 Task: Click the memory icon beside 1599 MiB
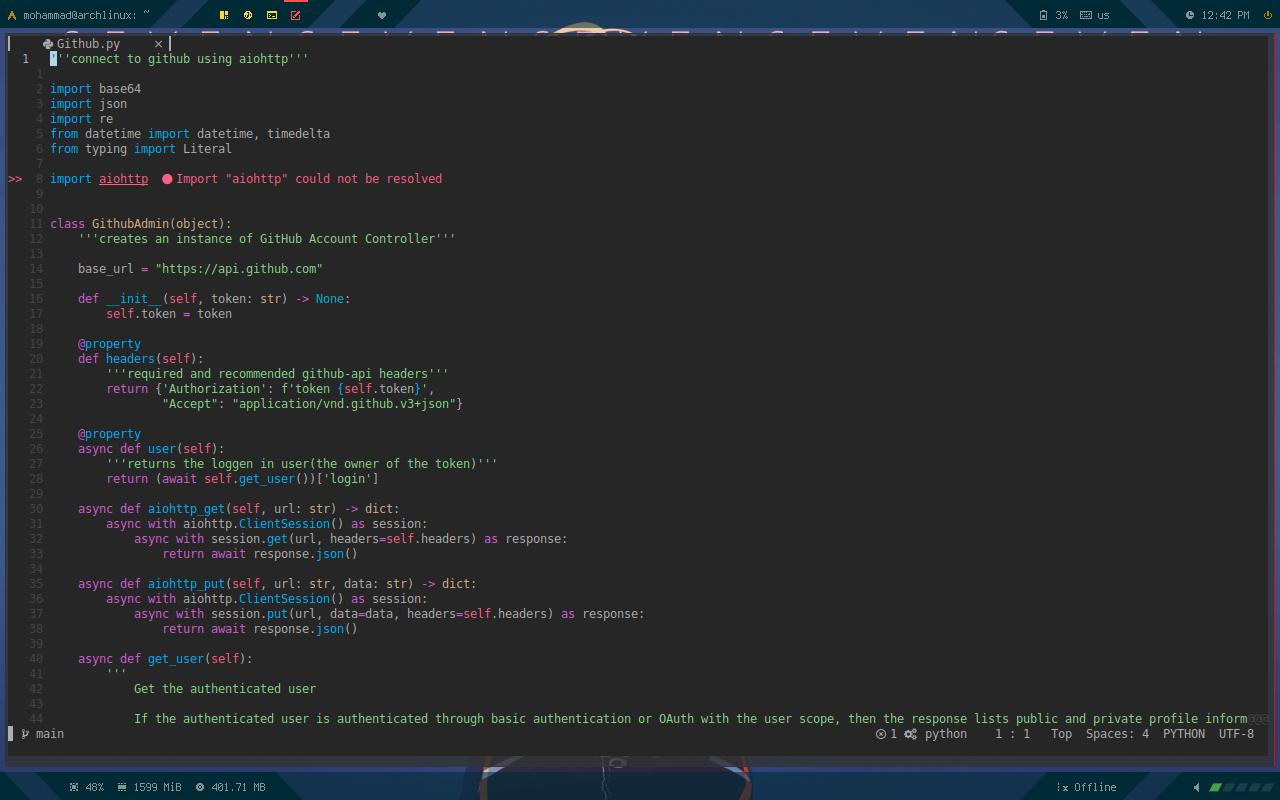[122, 787]
